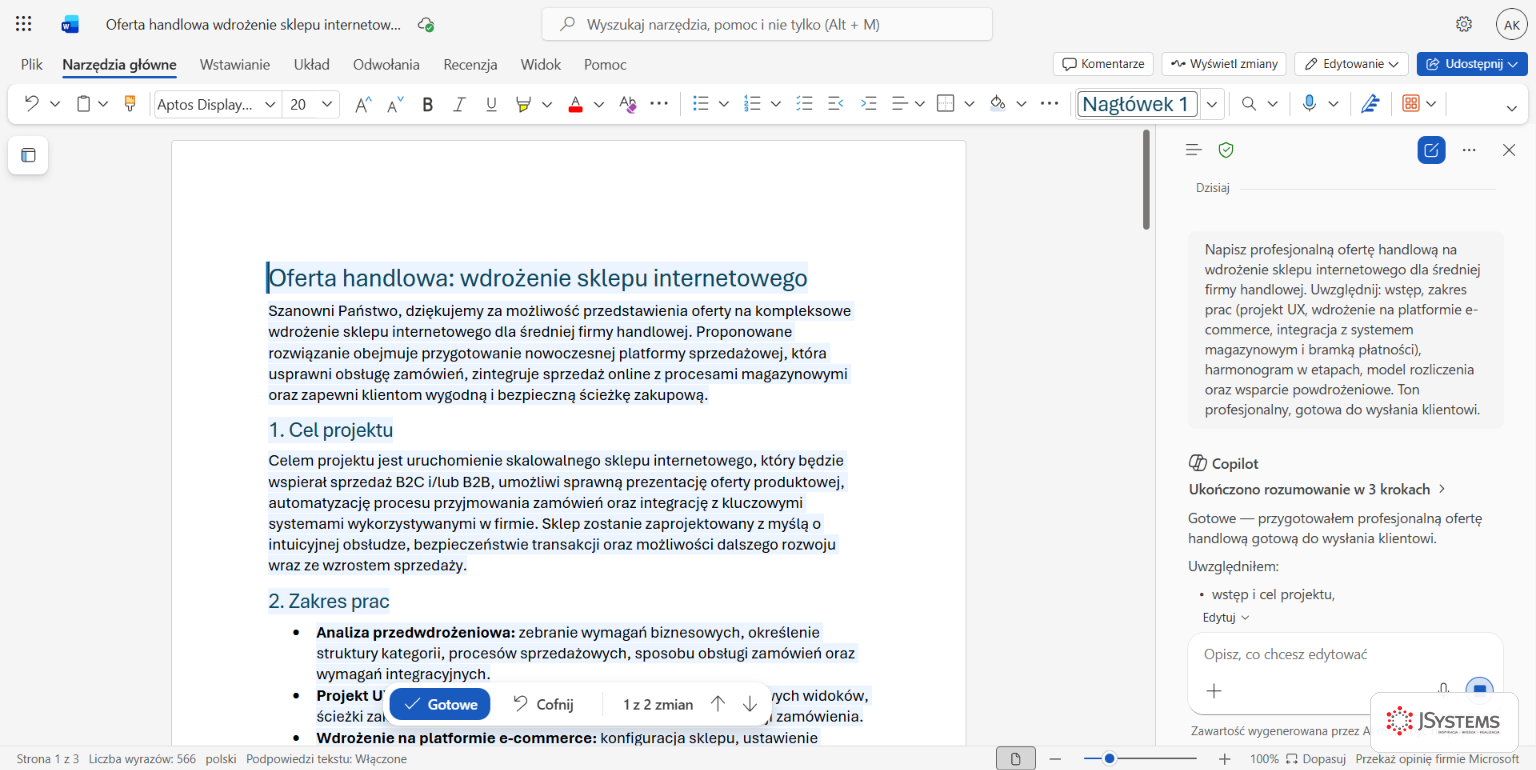Toggle text highlight color

pyautogui.click(x=522, y=103)
